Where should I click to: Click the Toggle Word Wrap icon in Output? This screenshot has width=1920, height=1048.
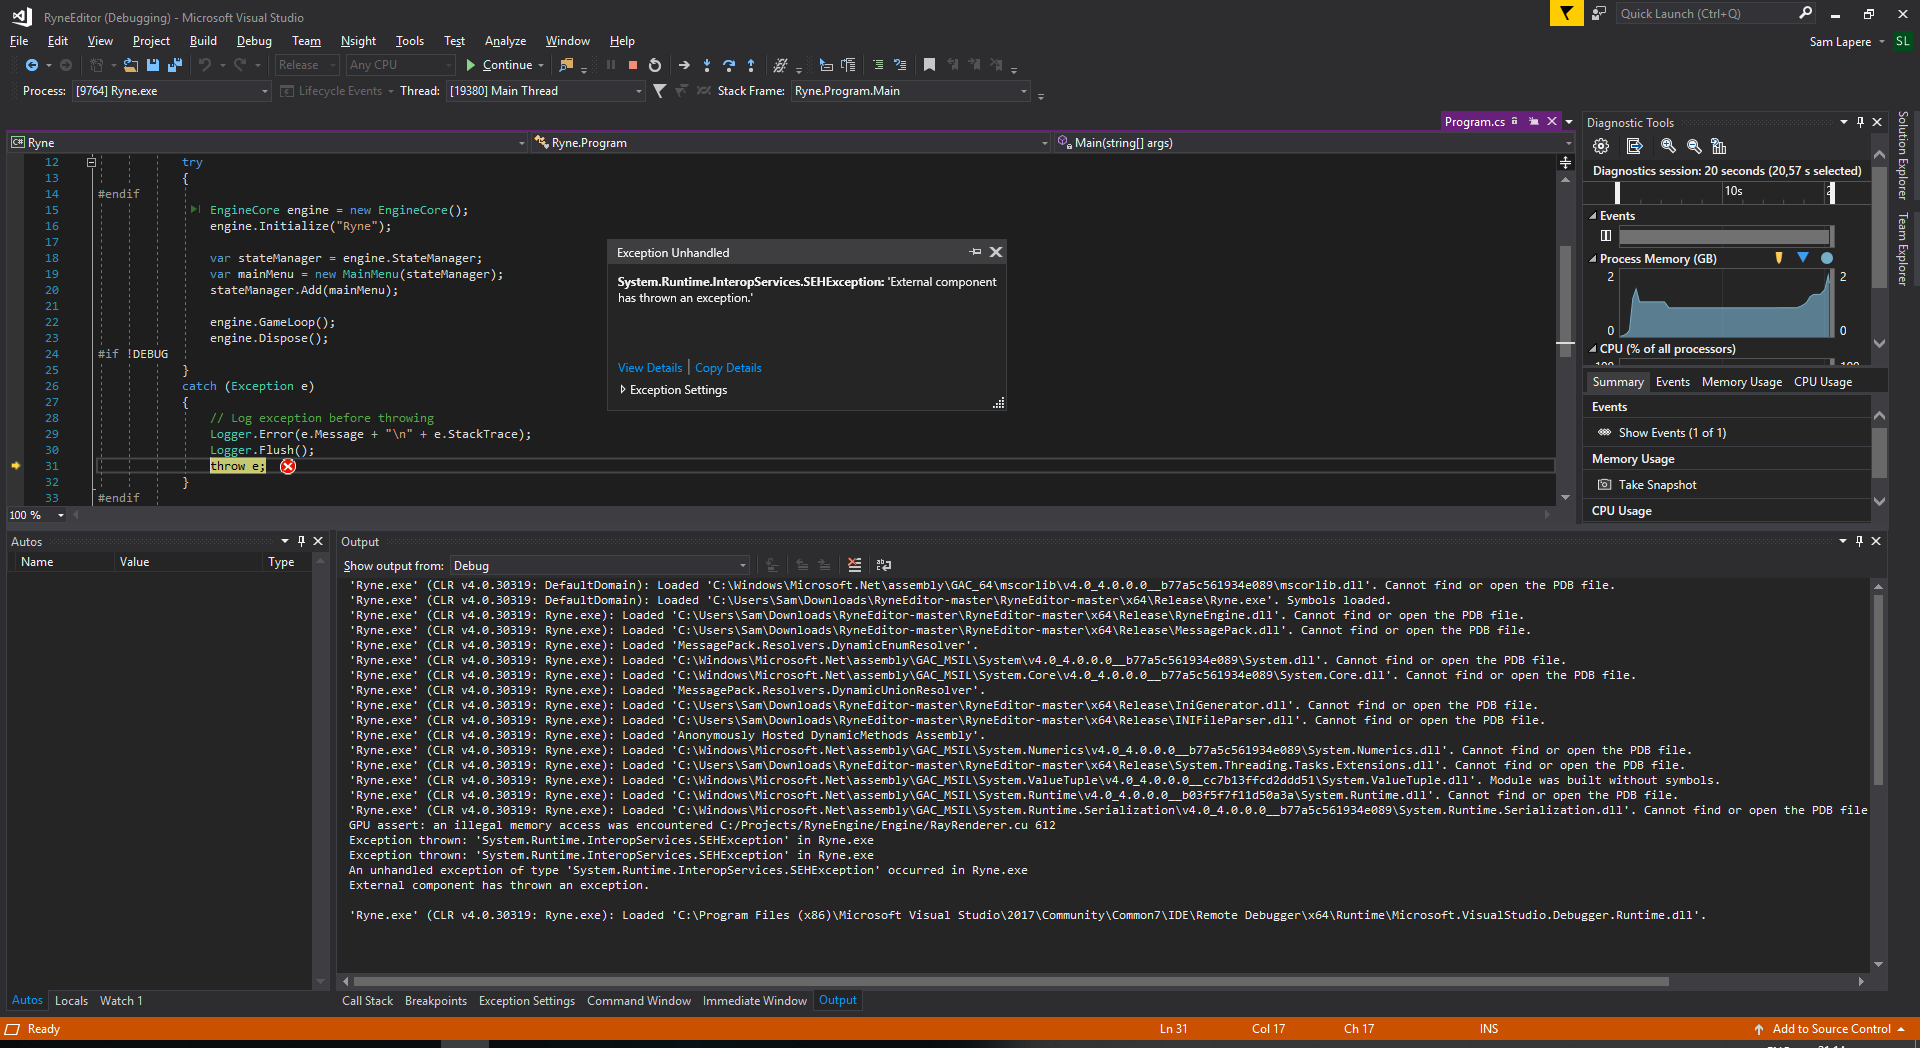point(884,565)
